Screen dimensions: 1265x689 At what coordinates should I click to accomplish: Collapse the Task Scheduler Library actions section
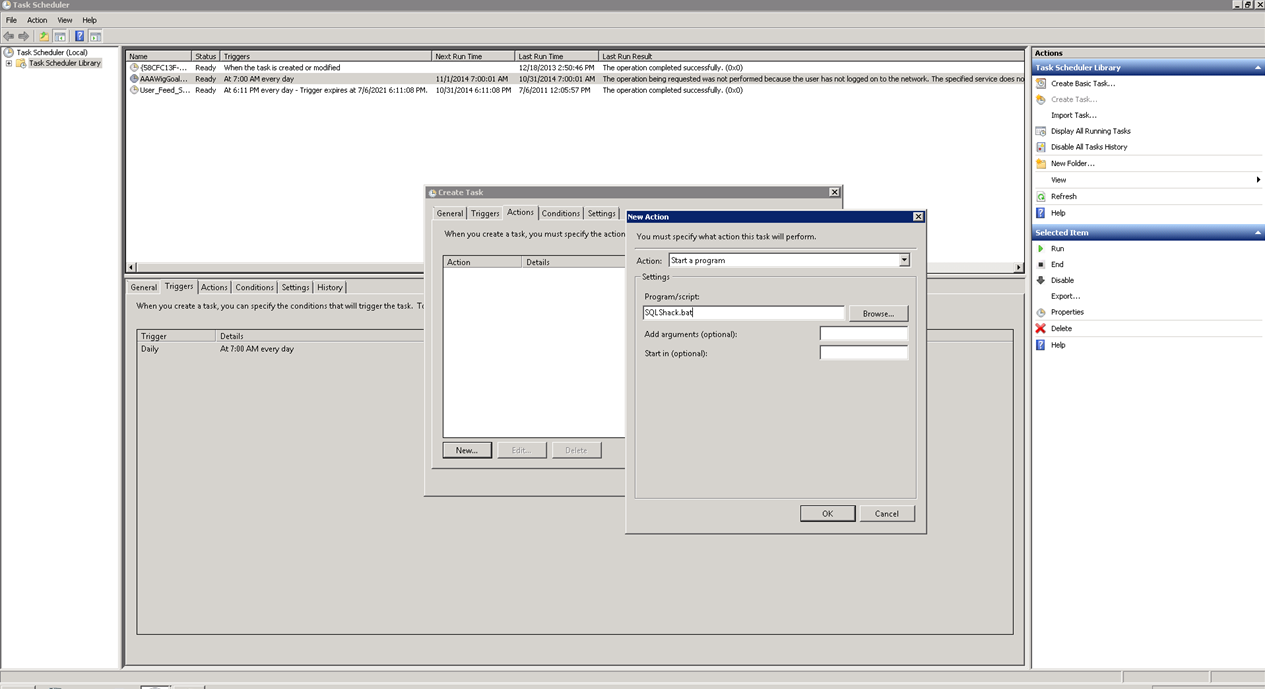pyautogui.click(x=1258, y=68)
